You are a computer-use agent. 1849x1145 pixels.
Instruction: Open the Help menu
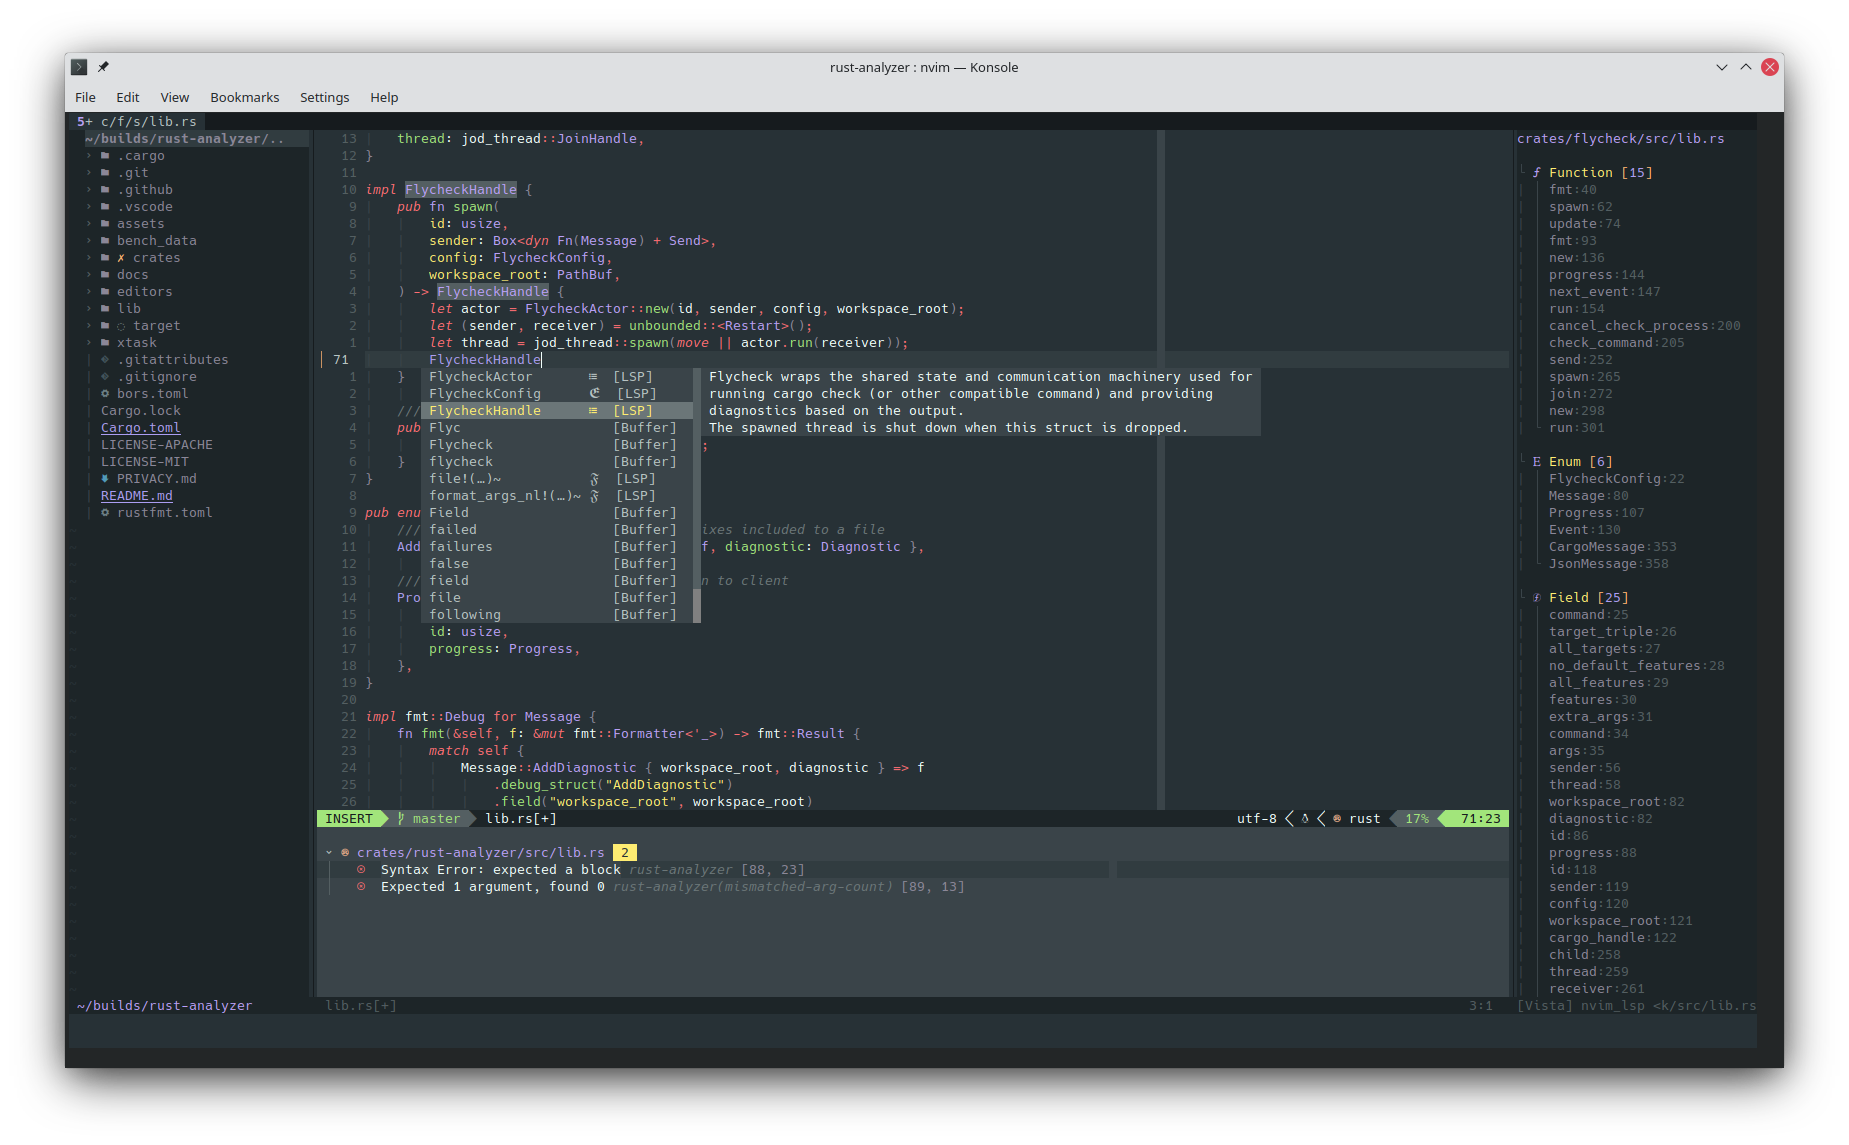(x=384, y=97)
